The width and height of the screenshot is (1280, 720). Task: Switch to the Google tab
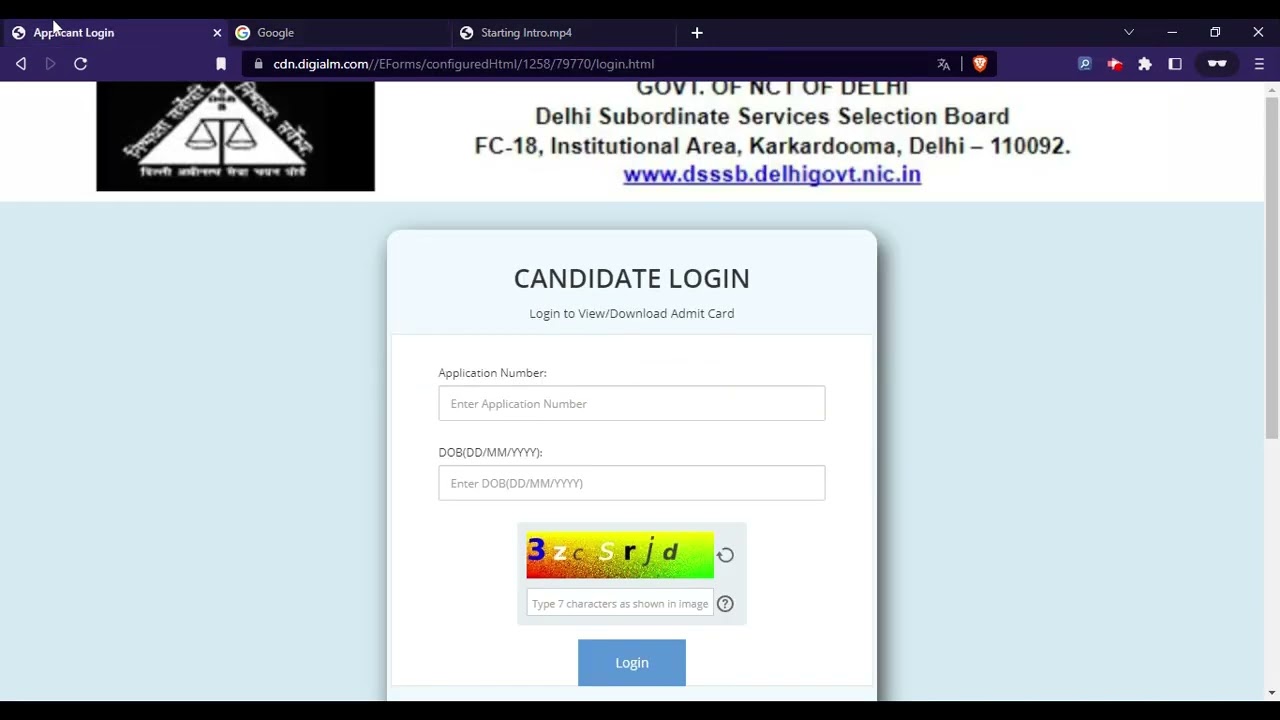click(x=340, y=33)
